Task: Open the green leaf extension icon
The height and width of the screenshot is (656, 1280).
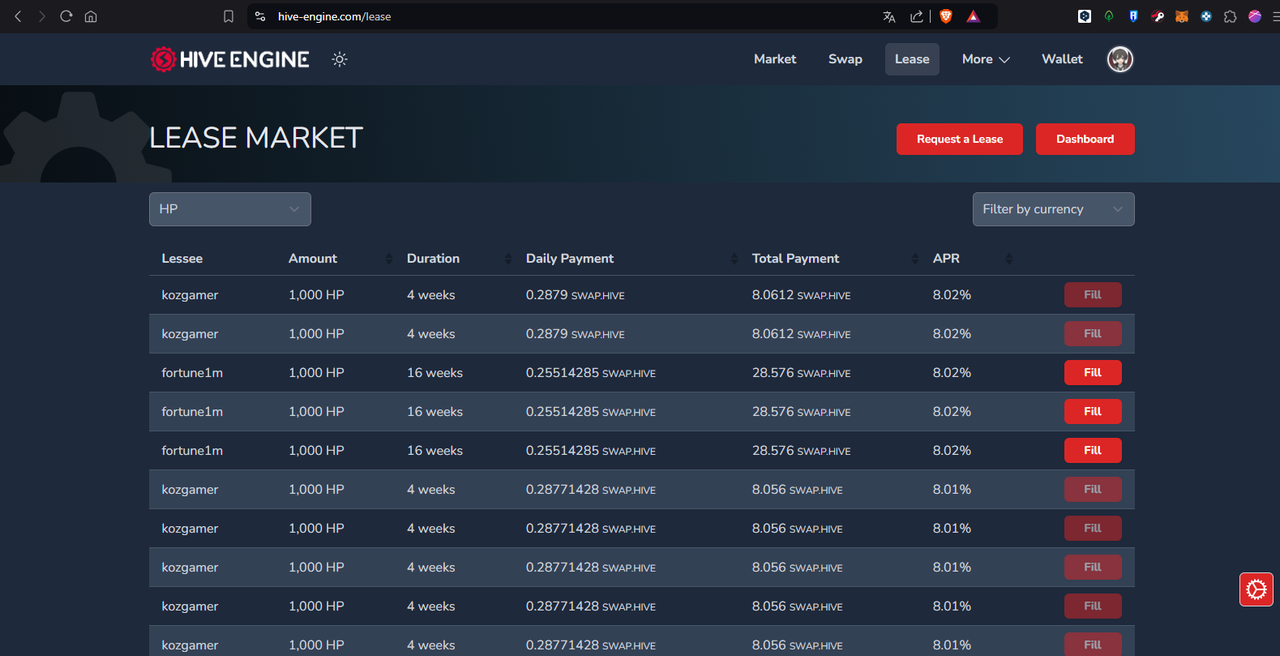Action: pyautogui.click(x=1109, y=16)
